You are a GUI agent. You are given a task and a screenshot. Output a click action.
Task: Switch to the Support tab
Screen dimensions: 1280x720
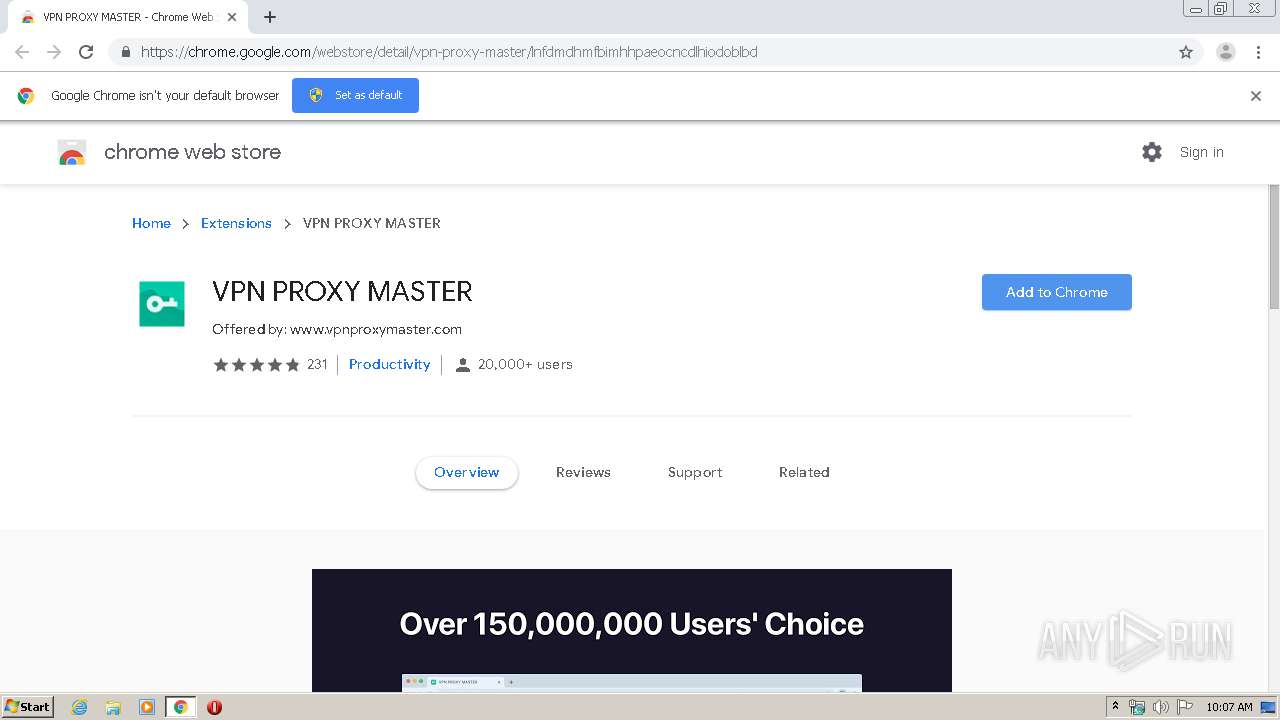(695, 472)
